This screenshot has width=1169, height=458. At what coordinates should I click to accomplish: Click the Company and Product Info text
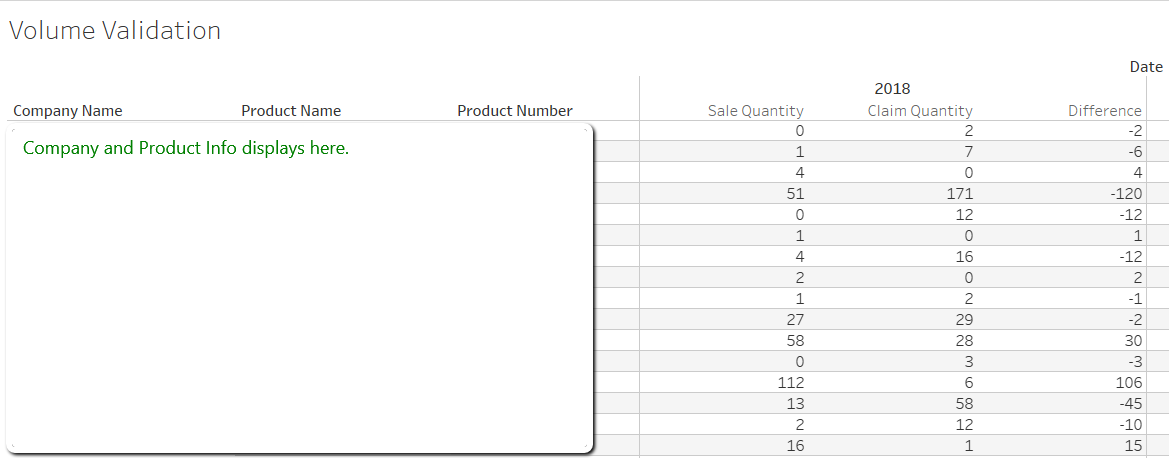click(x=186, y=149)
